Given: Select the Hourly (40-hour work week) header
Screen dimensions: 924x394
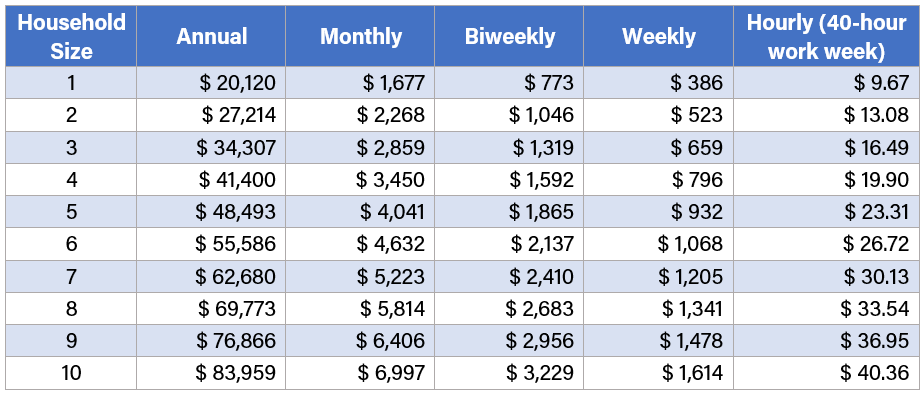Looking at the screenshot, I should (x=826, y=36).
